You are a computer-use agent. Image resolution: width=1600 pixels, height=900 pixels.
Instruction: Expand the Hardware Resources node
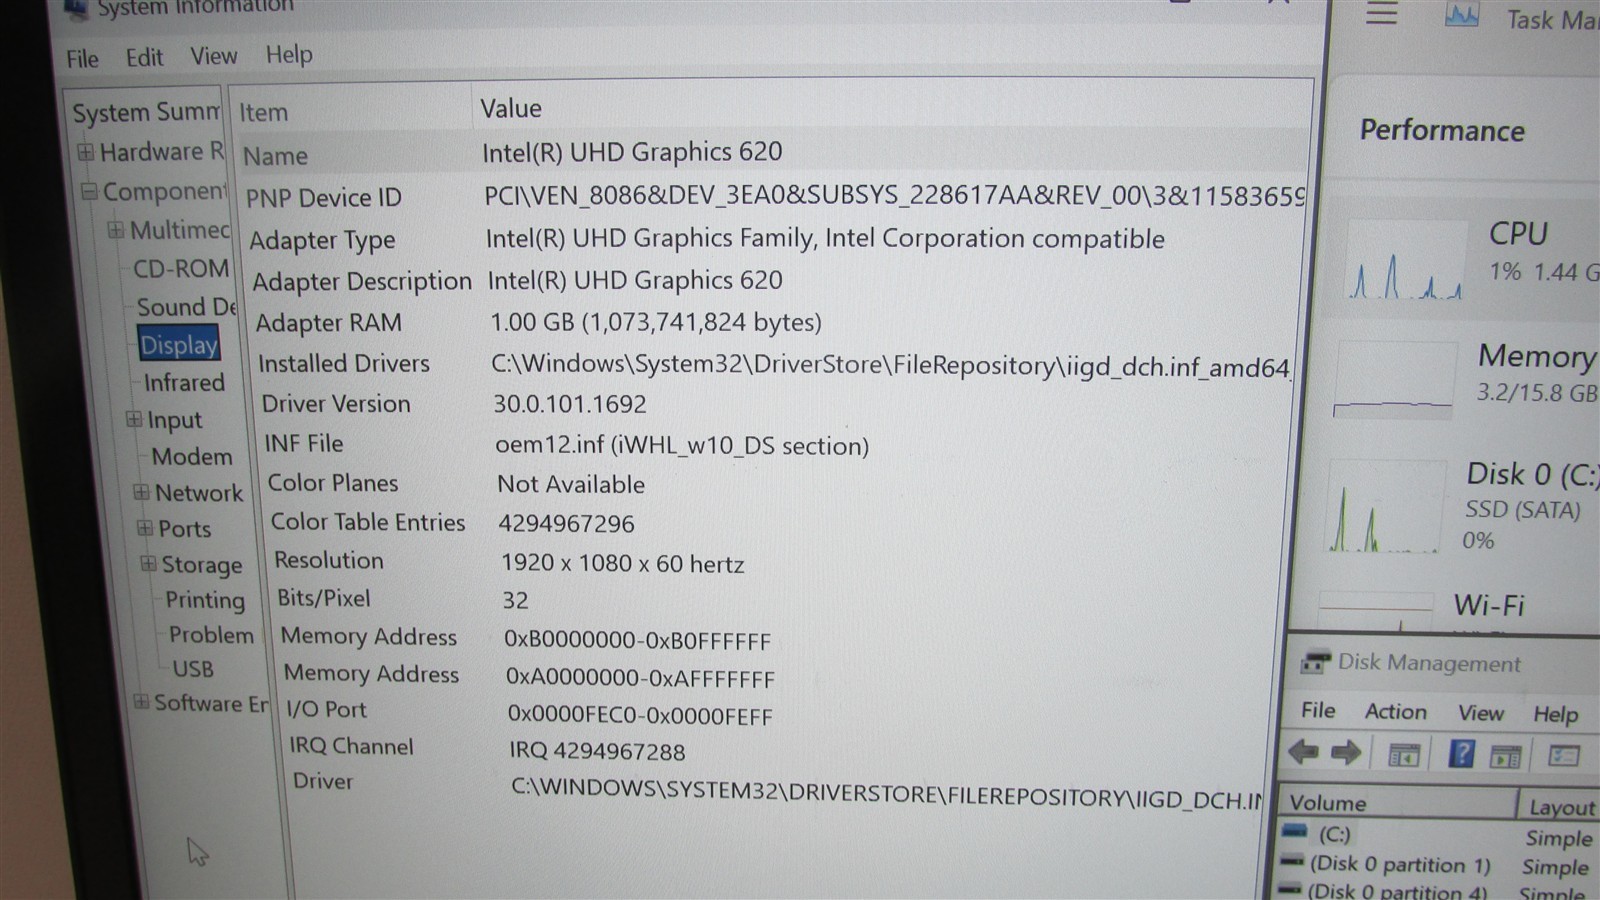click(x=86, y=152)
